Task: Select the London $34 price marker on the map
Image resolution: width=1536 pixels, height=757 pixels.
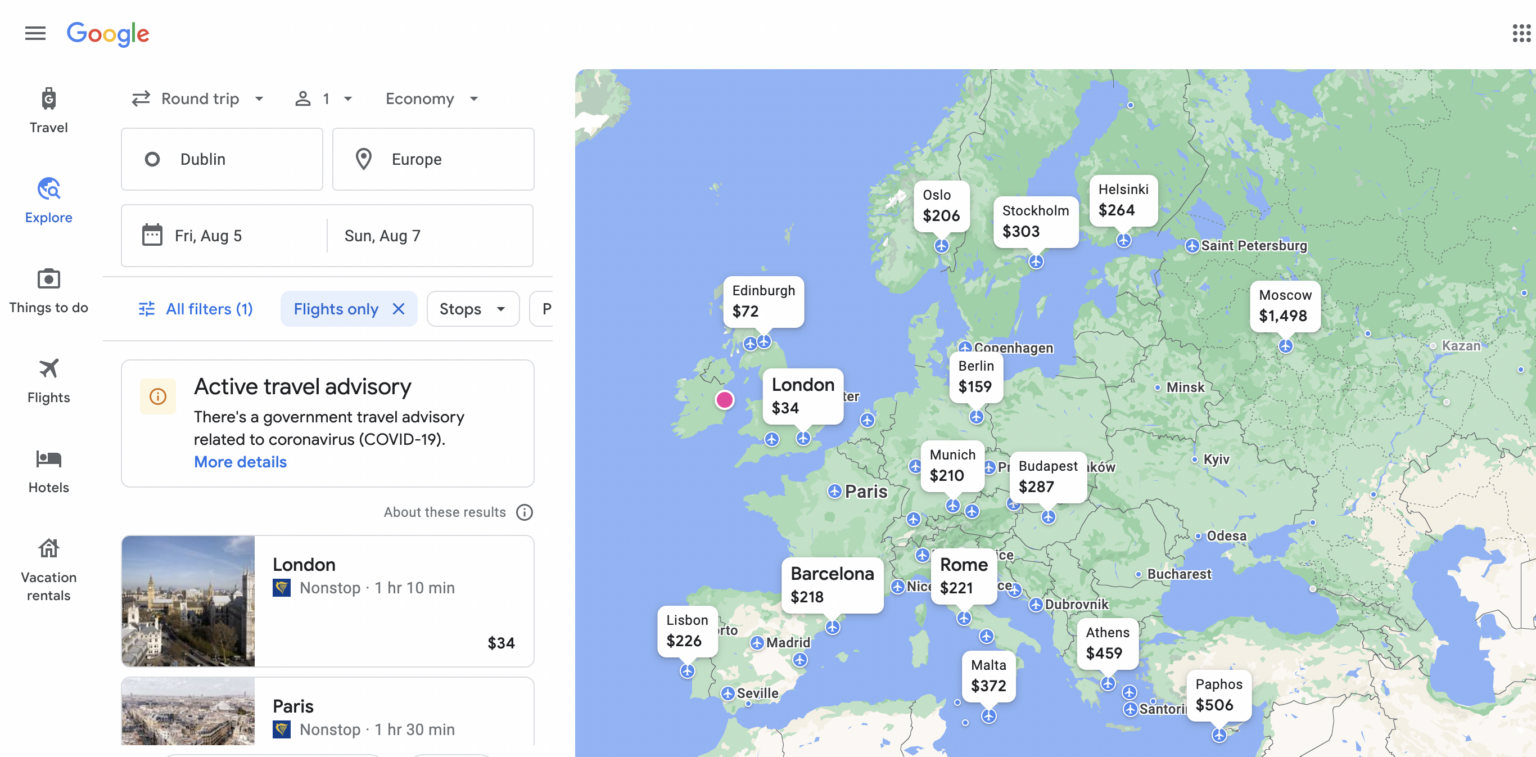Action: coord(803,396)
